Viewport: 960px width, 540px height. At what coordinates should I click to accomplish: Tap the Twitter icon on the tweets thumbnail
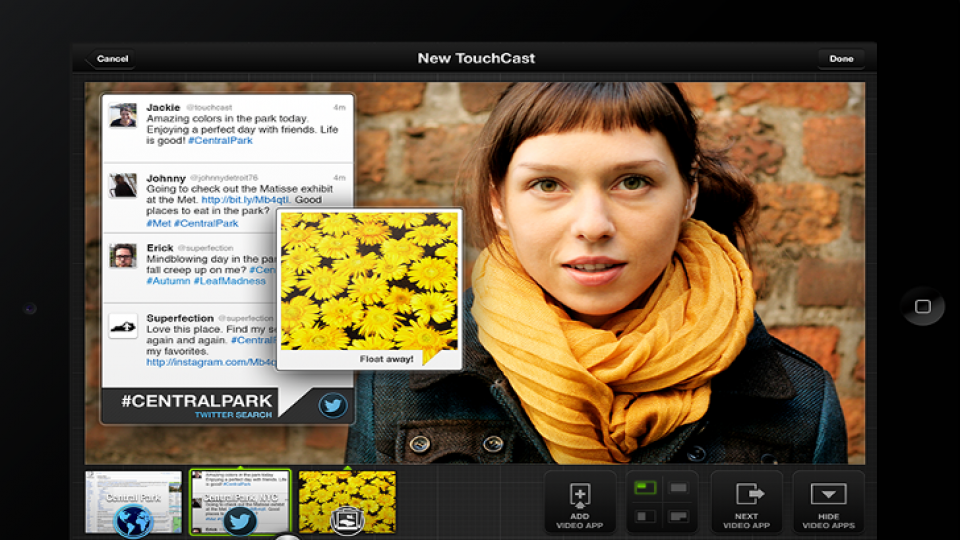pyautogui.click(x=239, y=521)
